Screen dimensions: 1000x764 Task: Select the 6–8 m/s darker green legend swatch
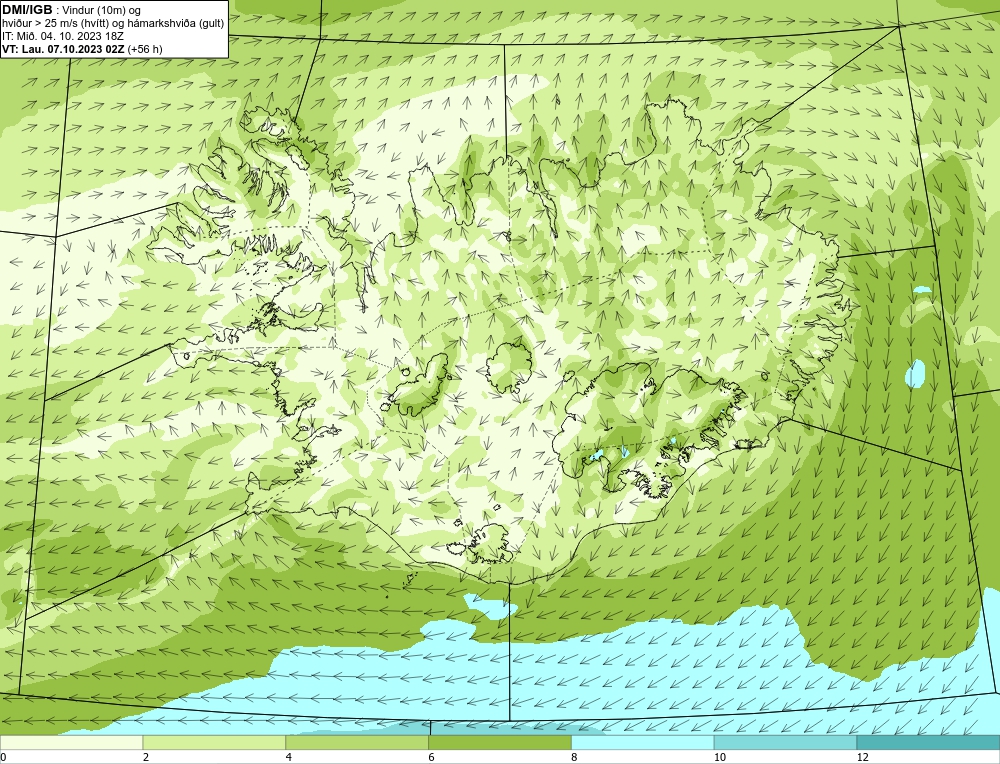(x=500, y=742)
